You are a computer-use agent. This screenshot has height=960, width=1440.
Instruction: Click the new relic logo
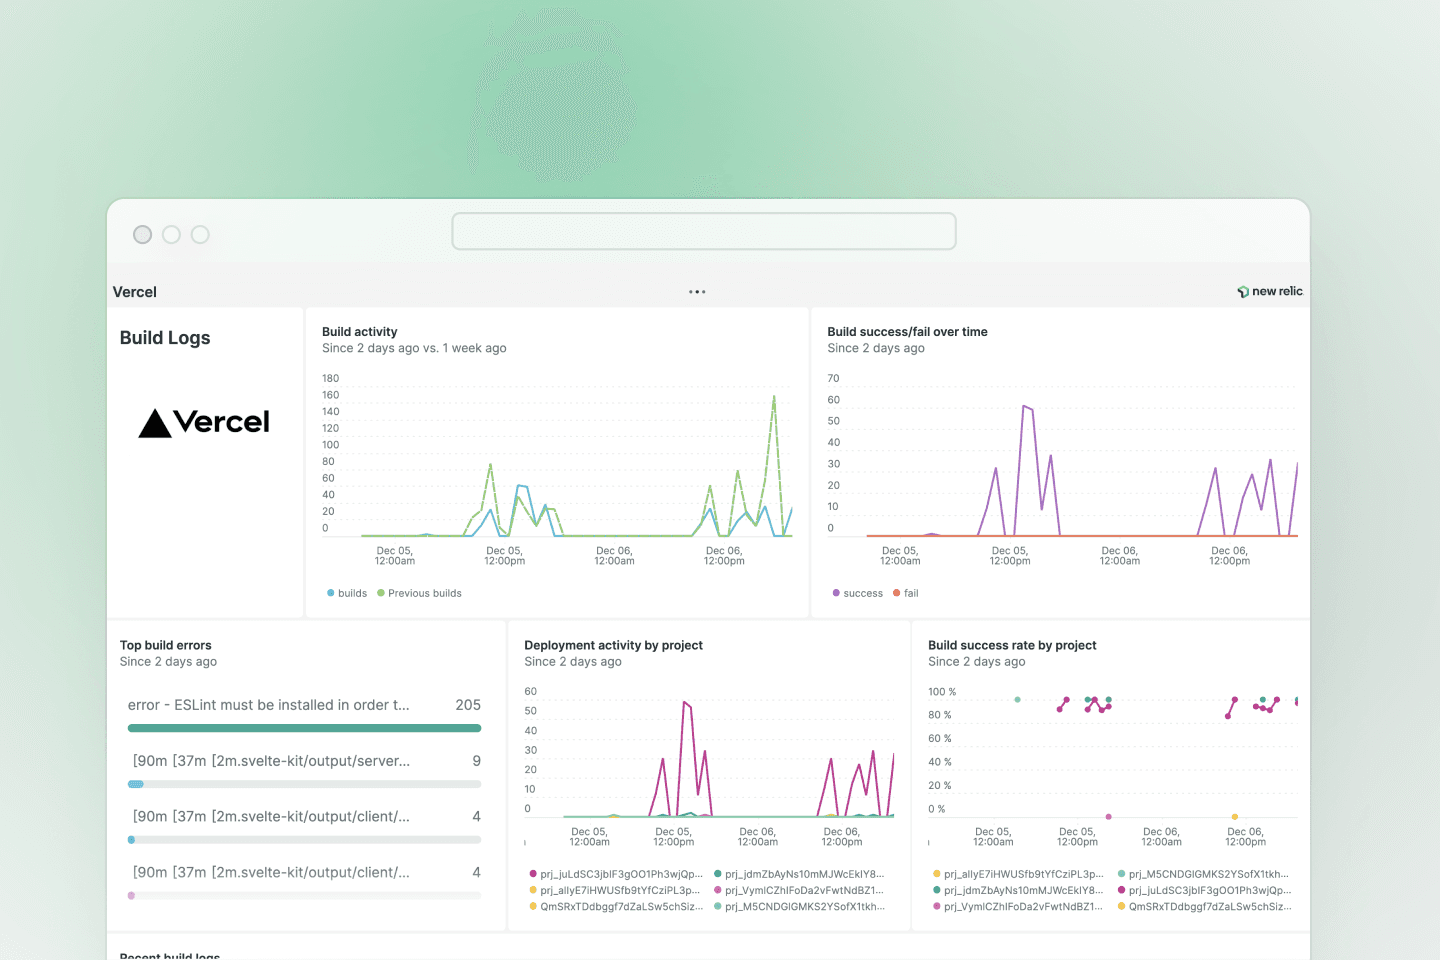tap(1270, 291)
